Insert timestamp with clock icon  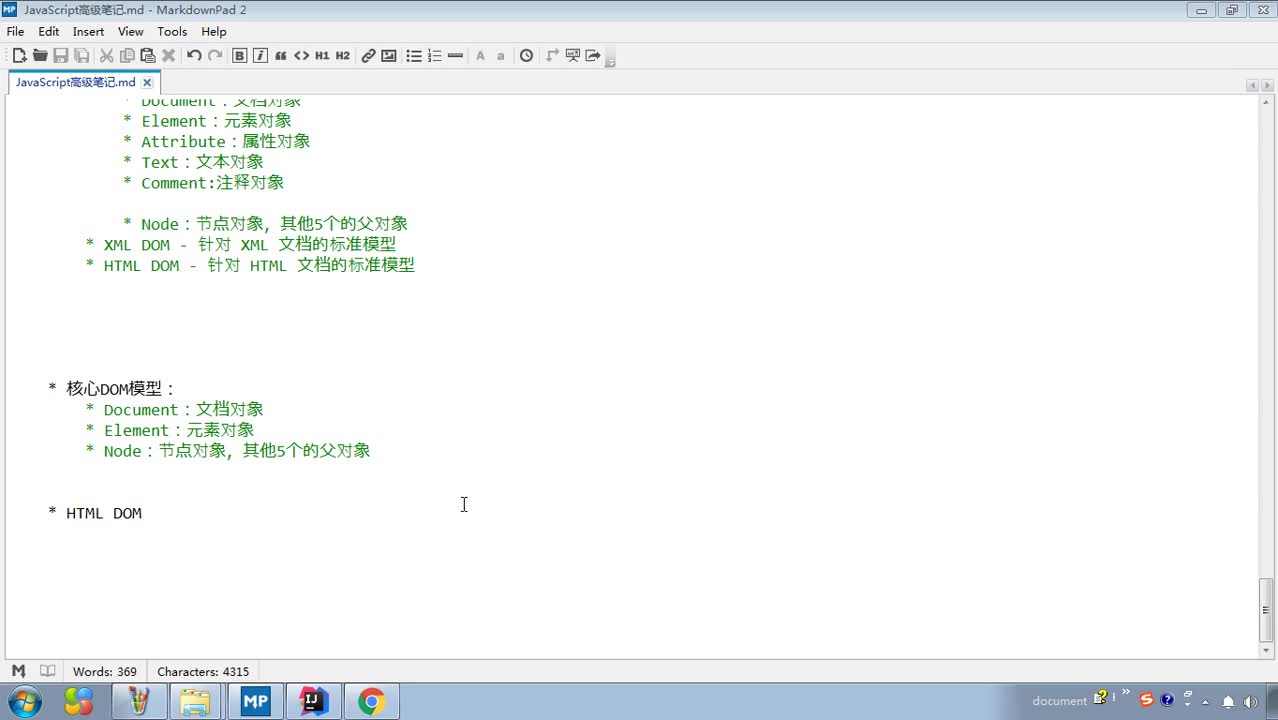527,56
